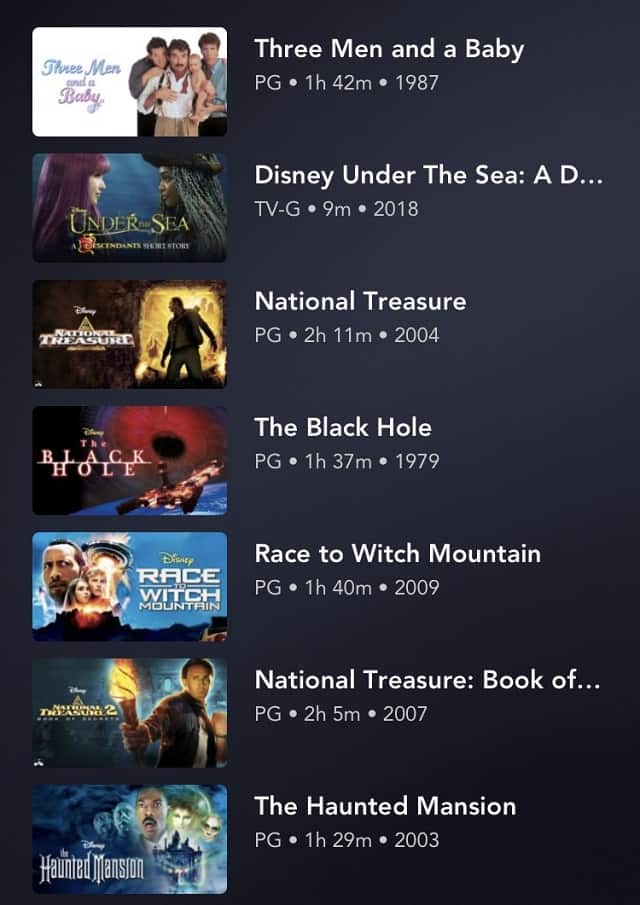
Task: Click The Black Hole poster thumbnail
Action: pyautogui.click(x=129, y=460)
